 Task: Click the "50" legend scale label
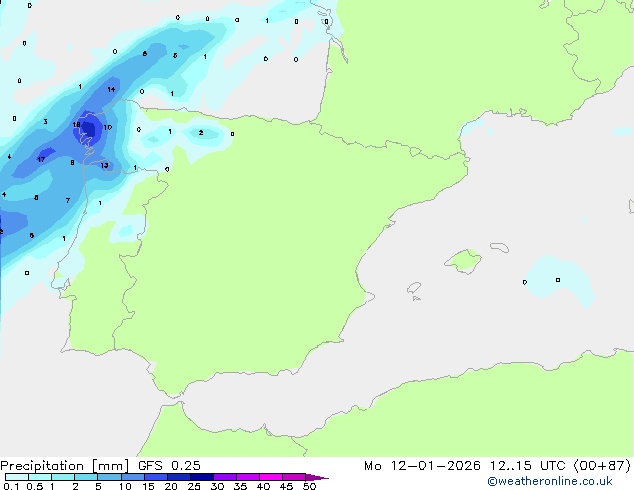pyautogui.click(x=309, y=486)
